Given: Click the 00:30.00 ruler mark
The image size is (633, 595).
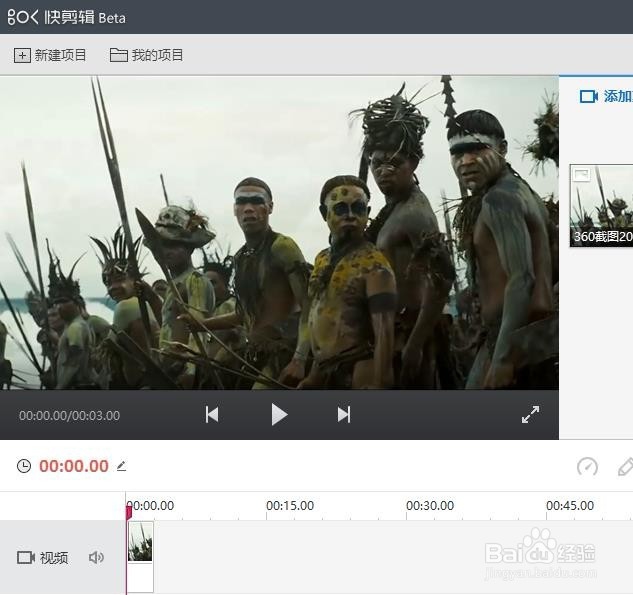Looking at the screenshot, I should [430, 505].
